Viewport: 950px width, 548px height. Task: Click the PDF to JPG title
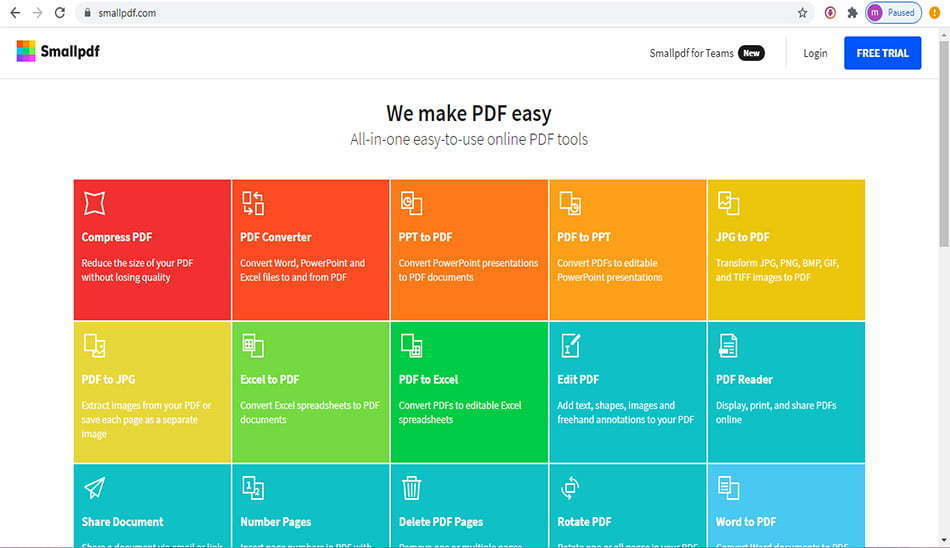click(x=108, y=379)
